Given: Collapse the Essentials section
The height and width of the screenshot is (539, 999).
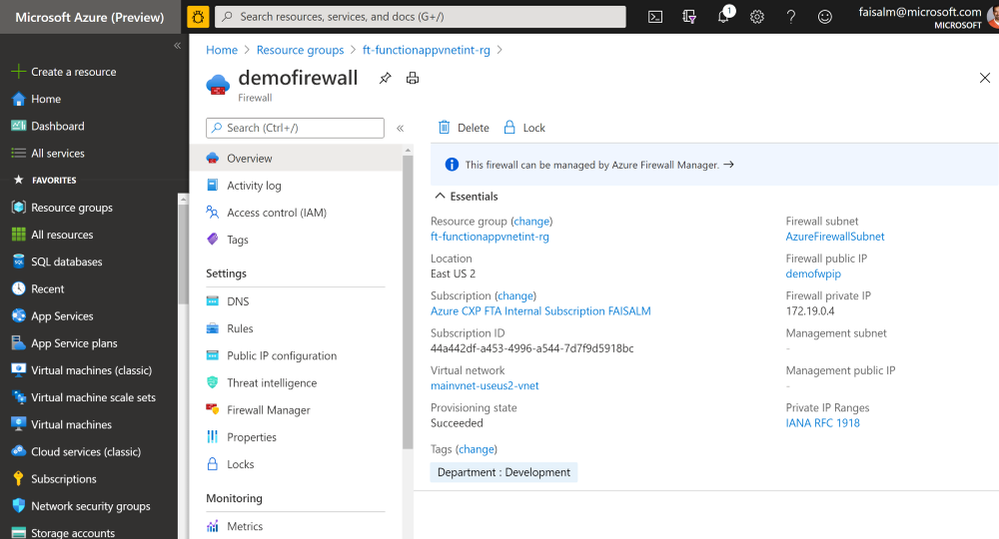Looking at the screenshot, I should (x=440, y=196).
